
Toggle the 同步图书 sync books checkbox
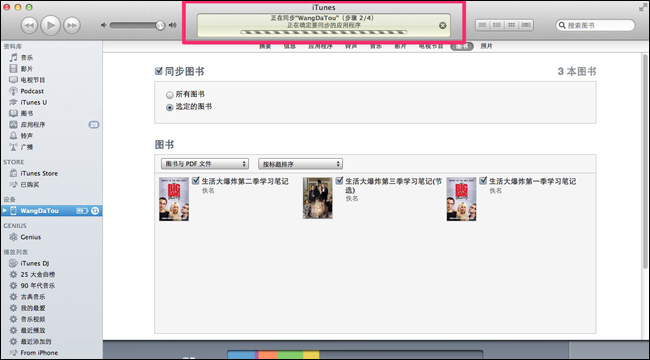coord(158,71)
